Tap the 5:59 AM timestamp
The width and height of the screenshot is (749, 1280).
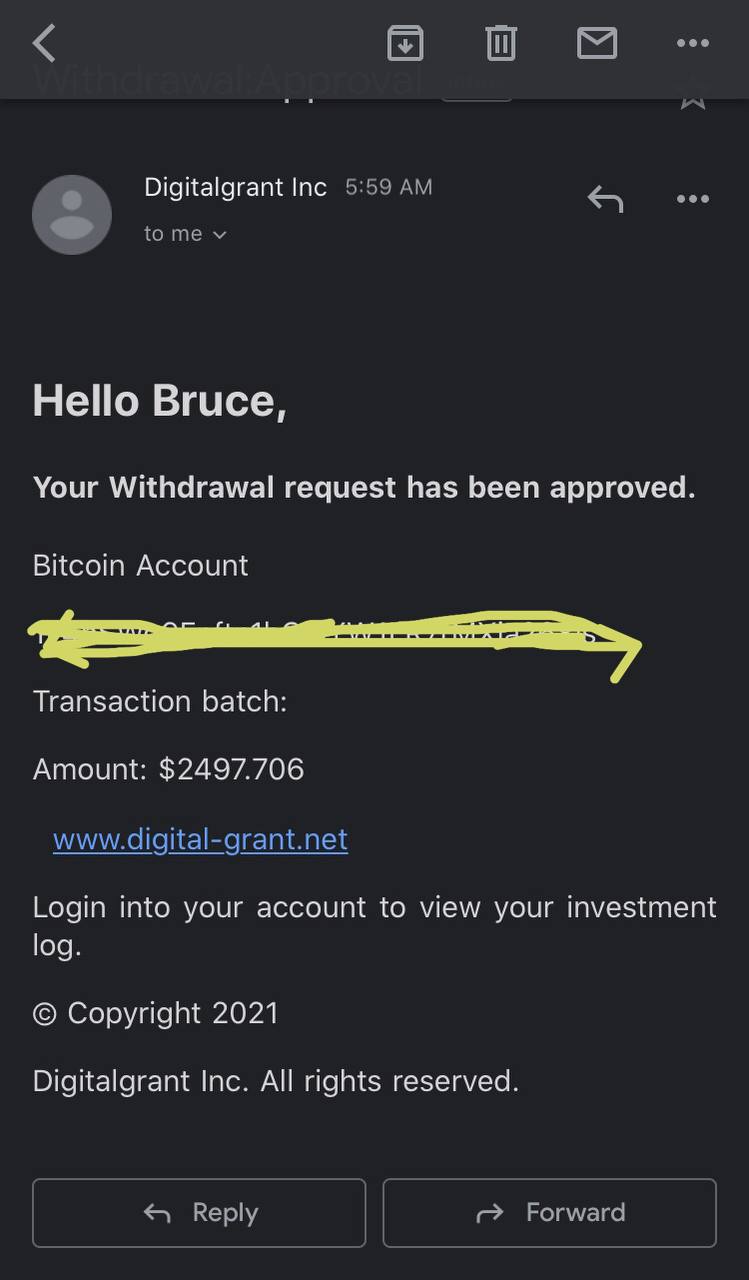pos(388,187)
